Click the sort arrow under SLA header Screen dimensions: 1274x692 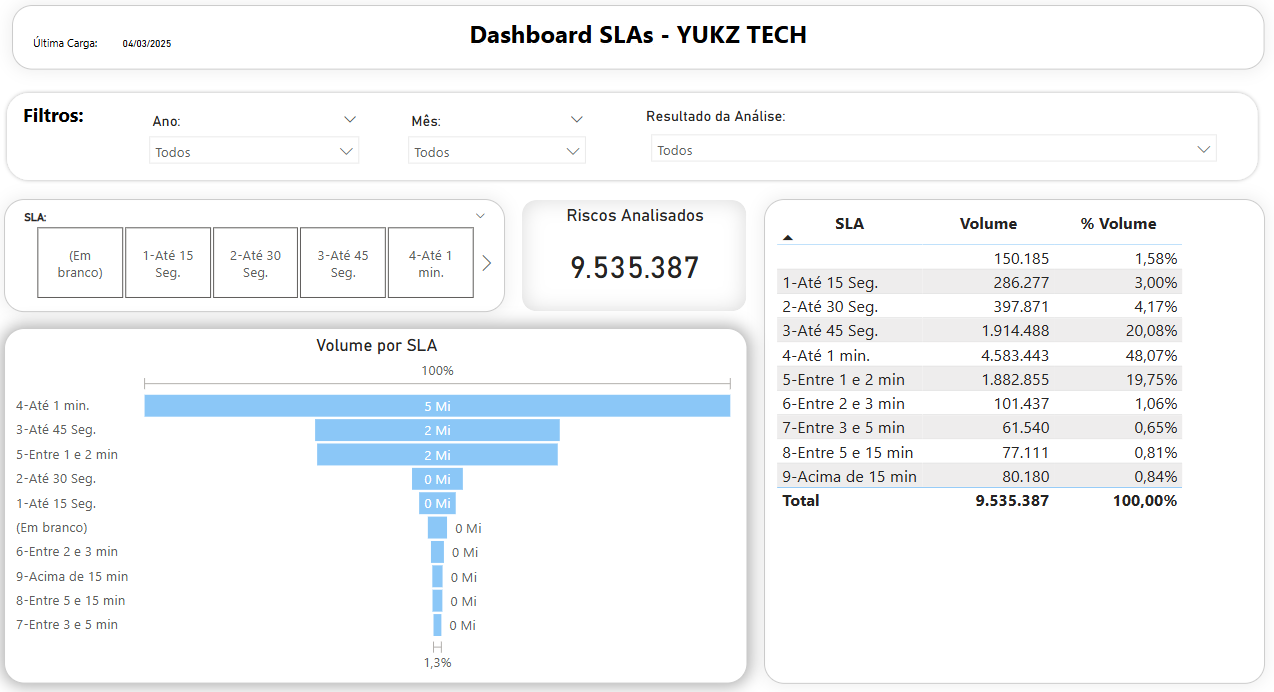point(788,238)
